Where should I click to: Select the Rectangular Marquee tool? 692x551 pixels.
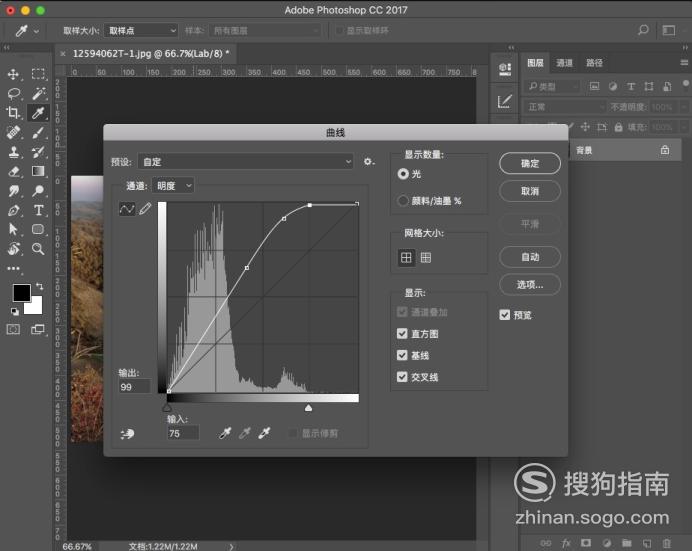pyautogui.click(x=38, y=74)
